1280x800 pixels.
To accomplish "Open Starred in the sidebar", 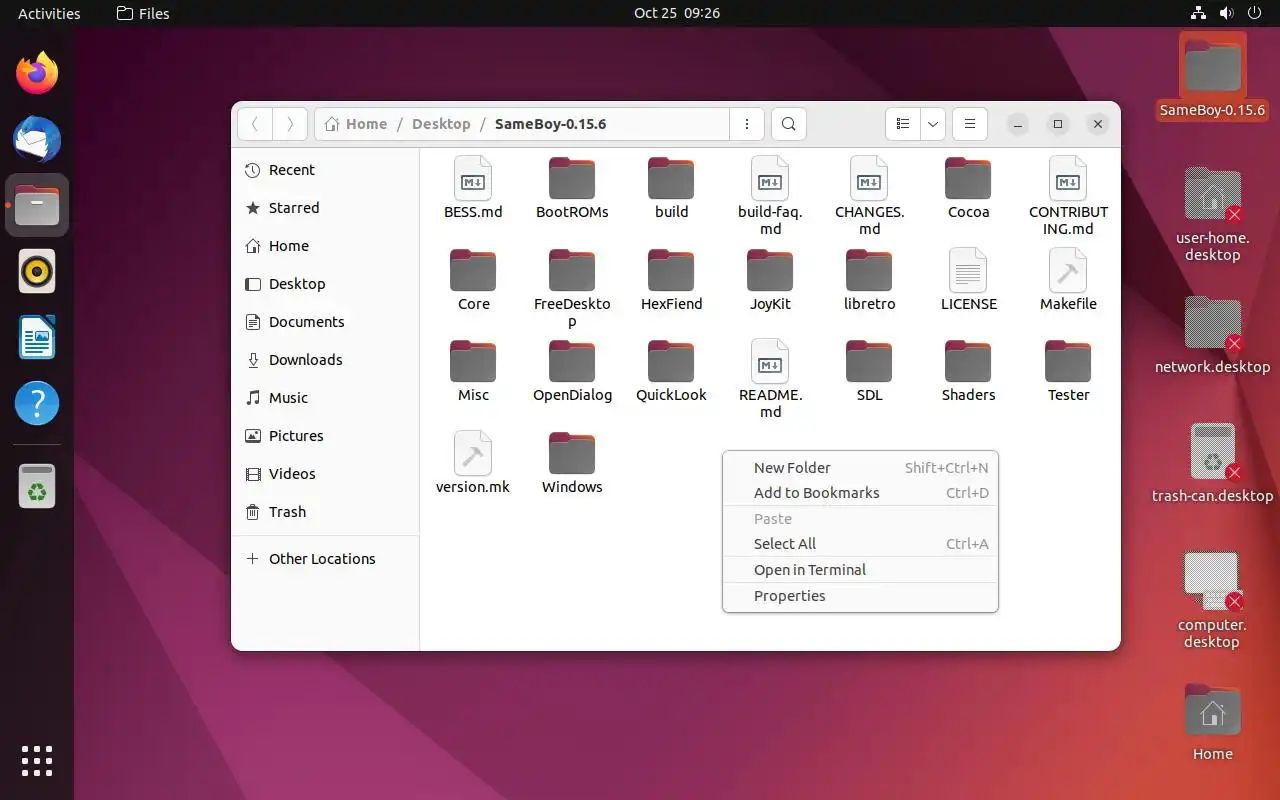I will [x=326, y=208].
